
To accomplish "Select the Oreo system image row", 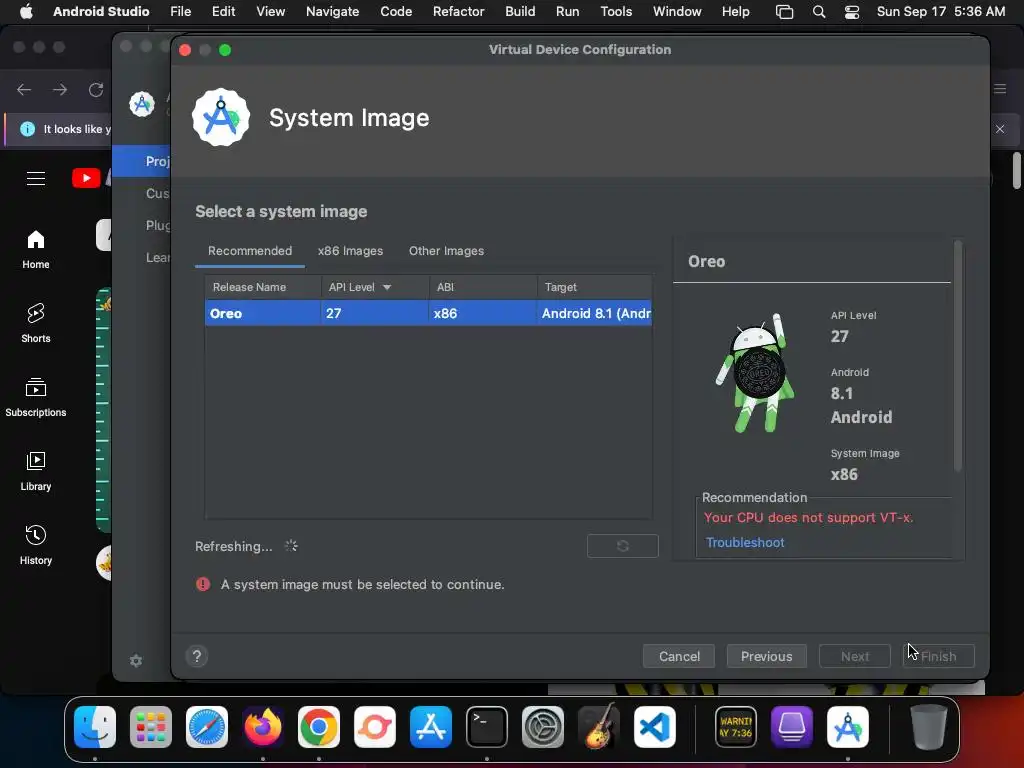I will tap(428, 313).
